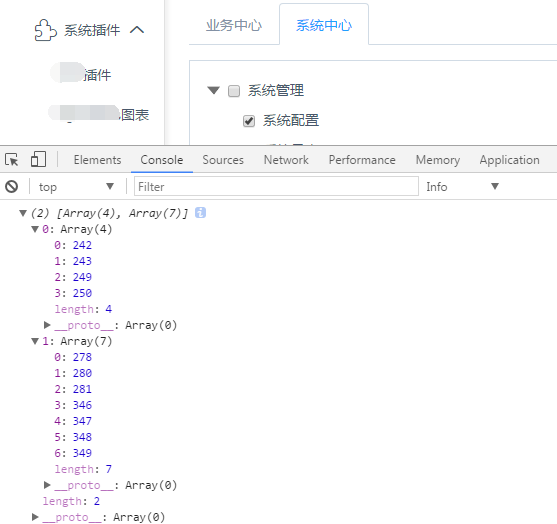Click the console Filter input field
The width and height of the screenshot is (557, 524).
click(x=276, y=186)
